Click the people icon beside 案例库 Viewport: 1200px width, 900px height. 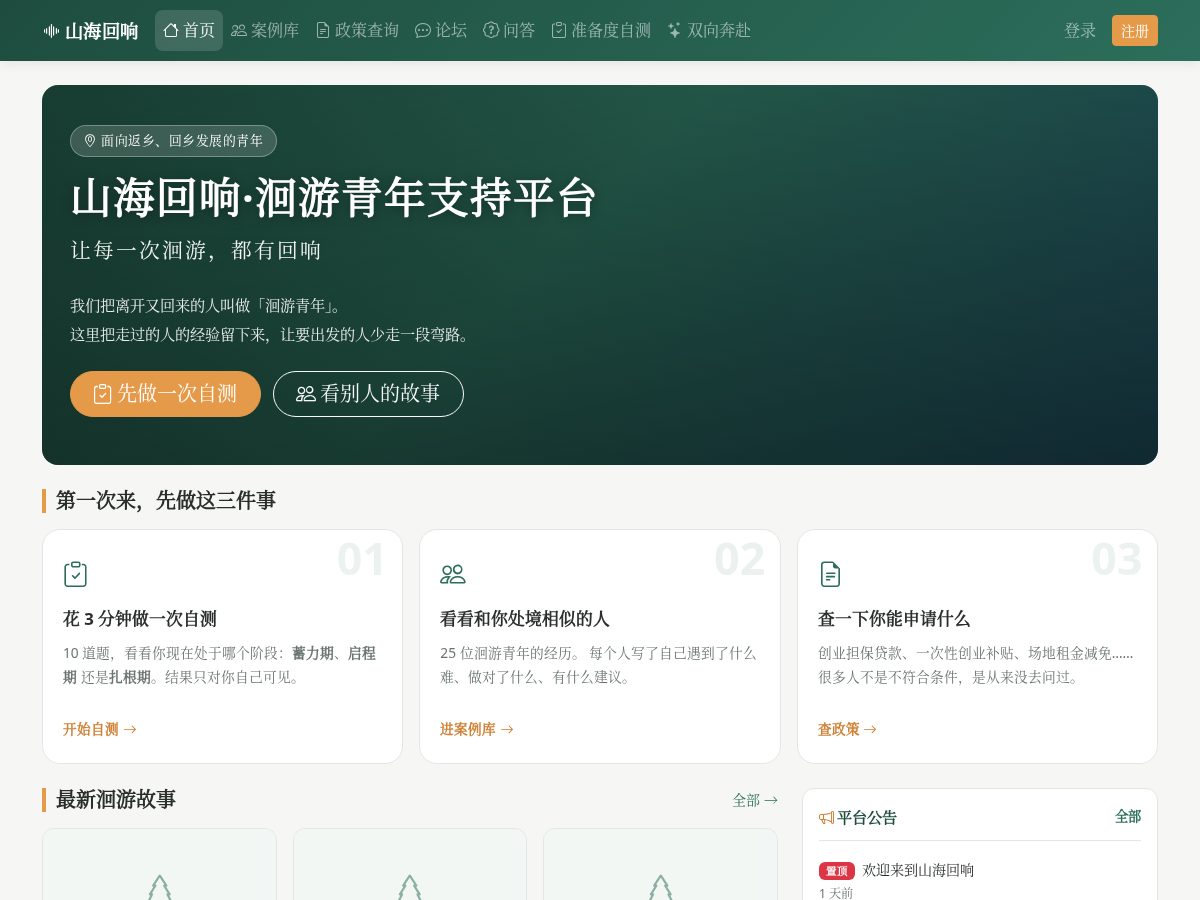click(239, 30)
